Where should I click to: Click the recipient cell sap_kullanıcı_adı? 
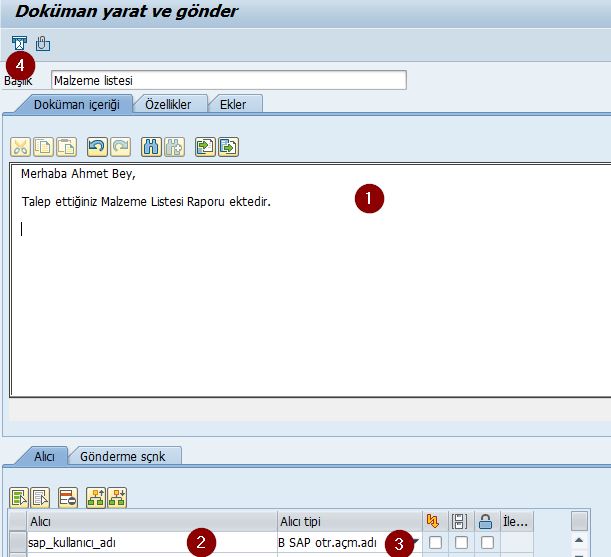click(152, 543)
